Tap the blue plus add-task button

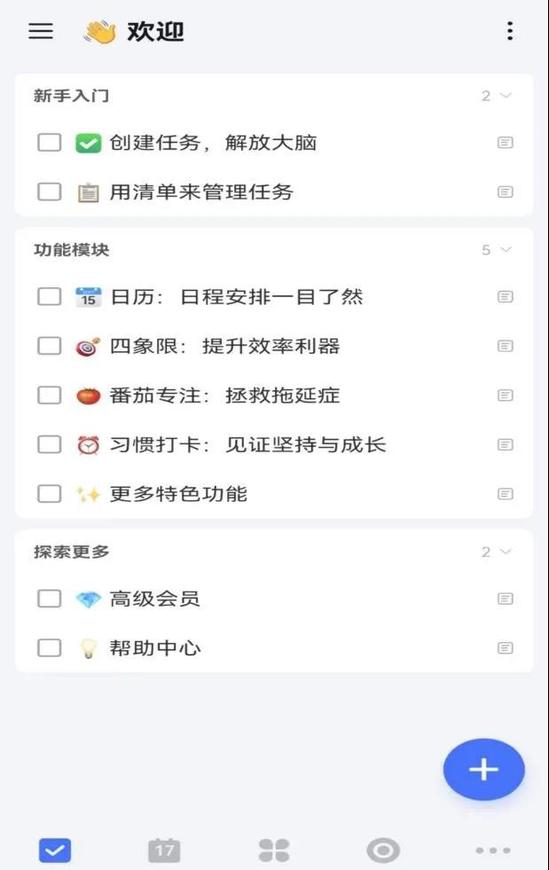point(483,769)
